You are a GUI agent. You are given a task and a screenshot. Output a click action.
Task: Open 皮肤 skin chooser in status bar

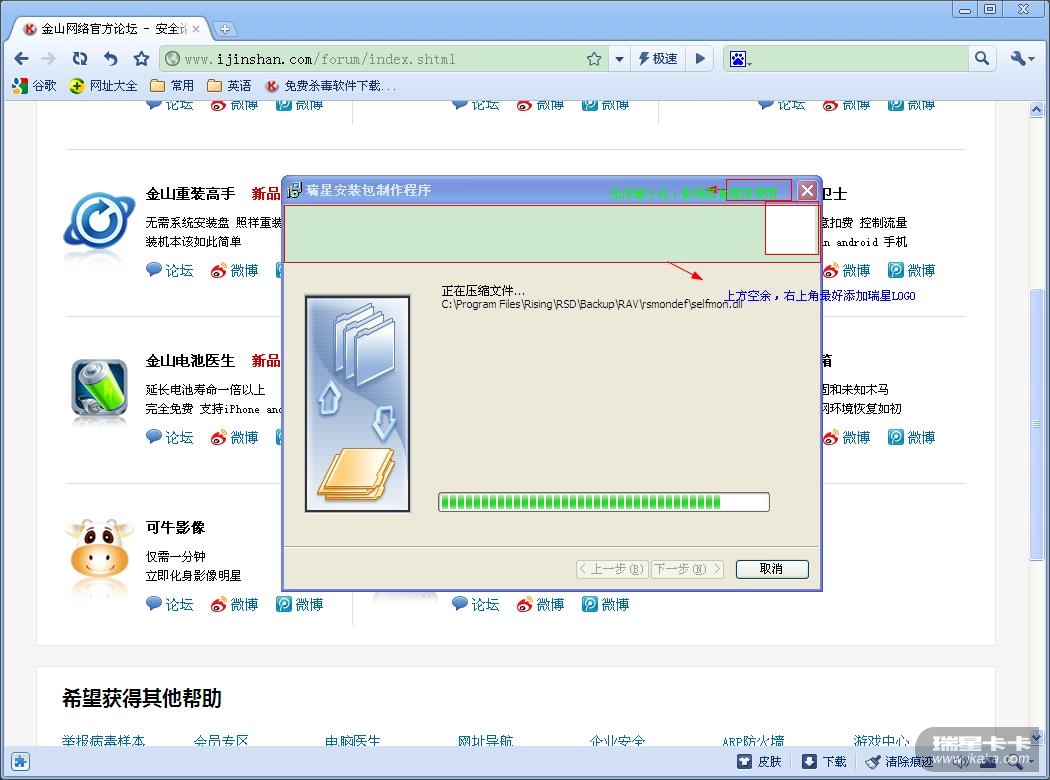(x=759, y=761)
